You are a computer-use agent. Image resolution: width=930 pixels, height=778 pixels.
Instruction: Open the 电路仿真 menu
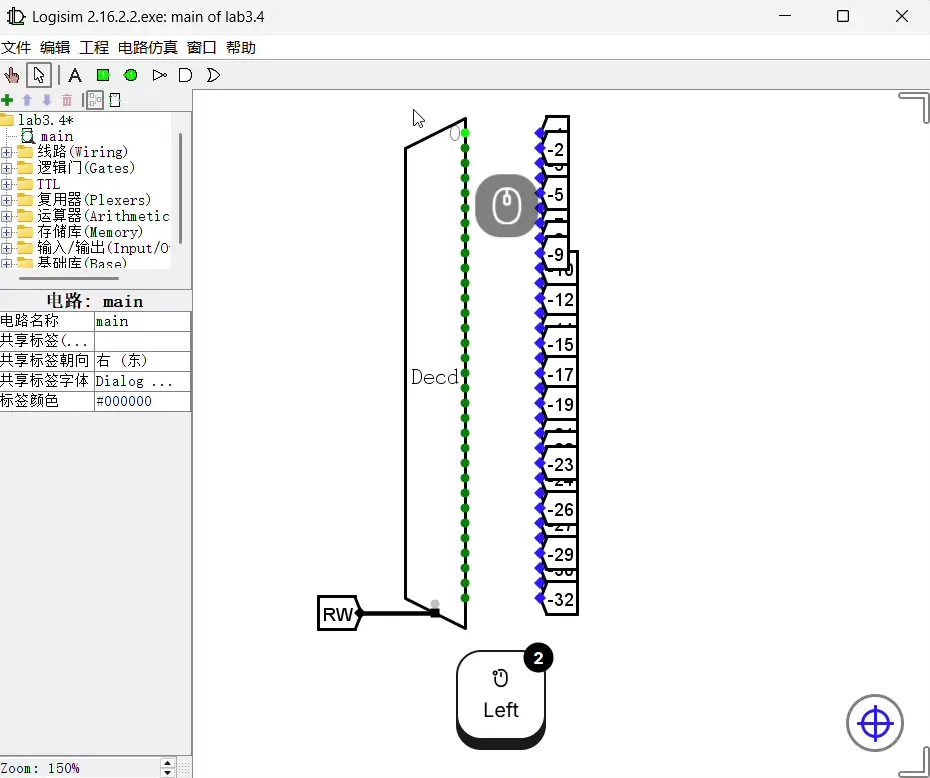147,47
